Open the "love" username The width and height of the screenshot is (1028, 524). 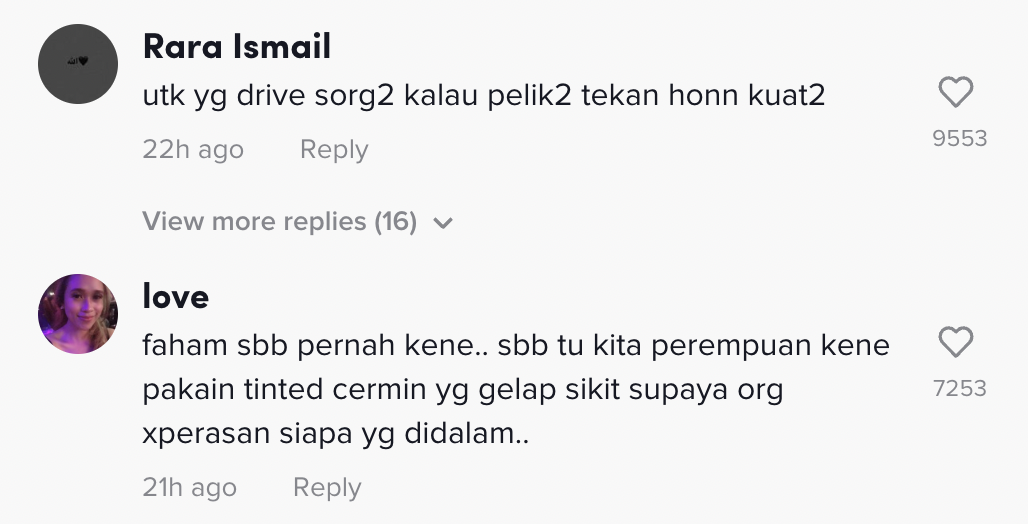(x=176, y=296)
